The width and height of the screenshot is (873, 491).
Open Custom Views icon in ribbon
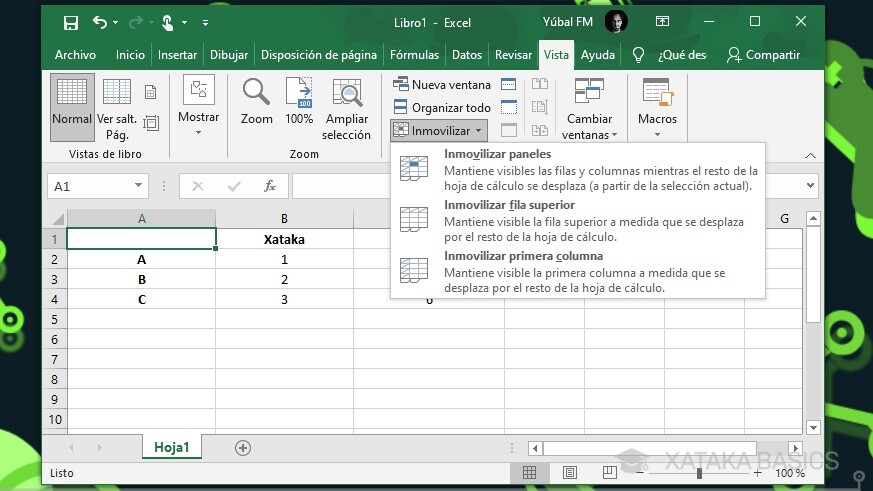click(151, 122)
